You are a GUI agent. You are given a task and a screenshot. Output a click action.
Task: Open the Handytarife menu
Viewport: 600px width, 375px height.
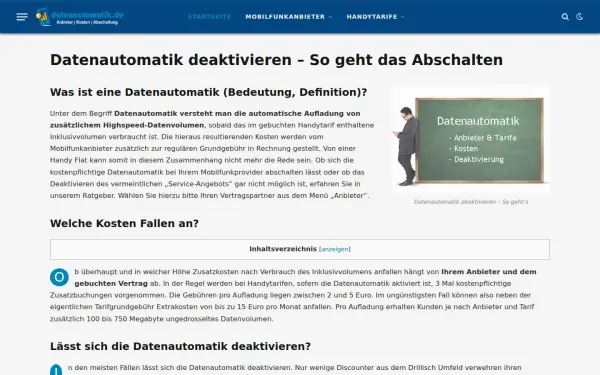(372, 17)
